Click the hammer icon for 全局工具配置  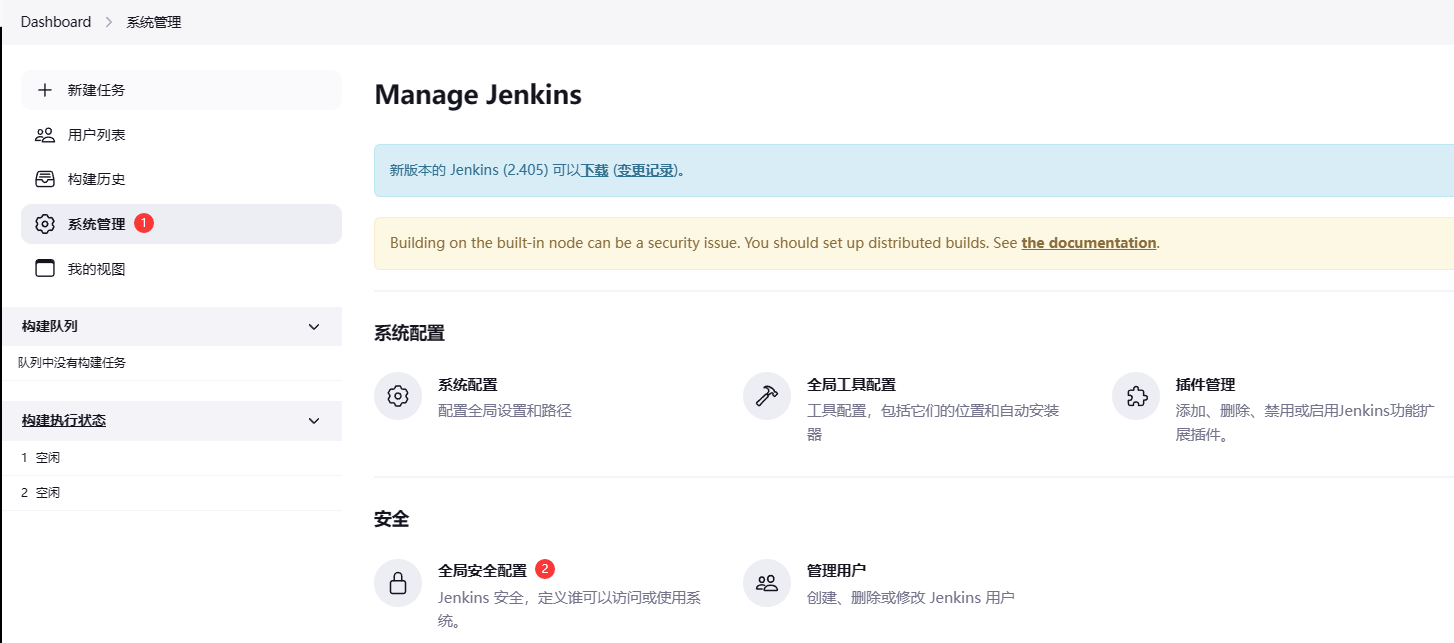[x=767, y=396]
